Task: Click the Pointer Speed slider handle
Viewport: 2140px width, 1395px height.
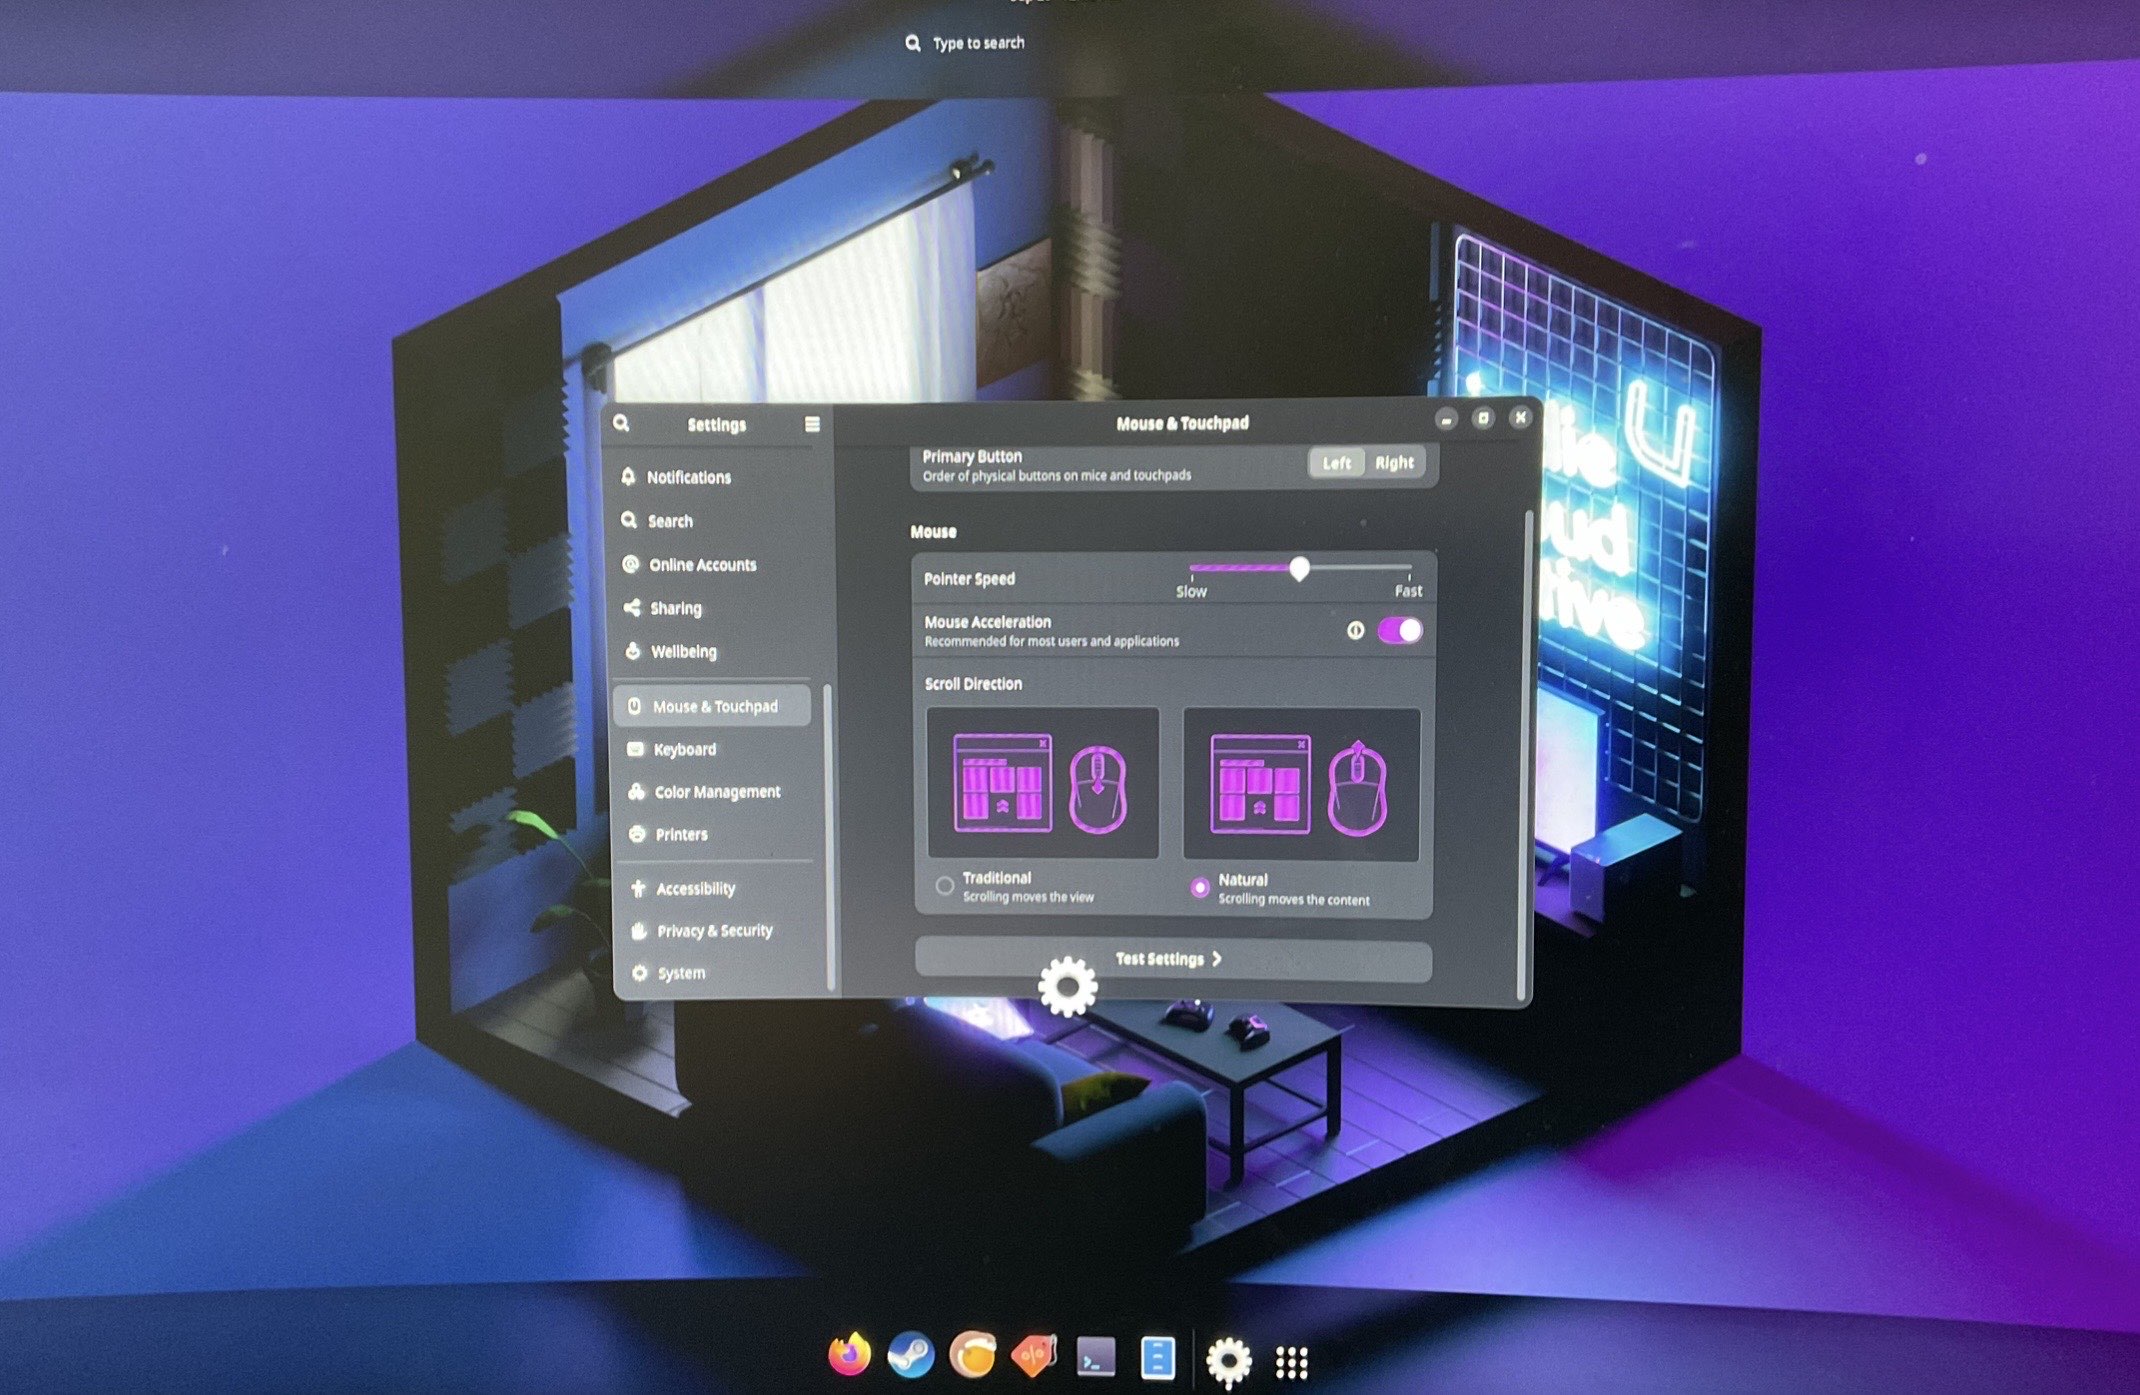Action: click(1299, 568)
